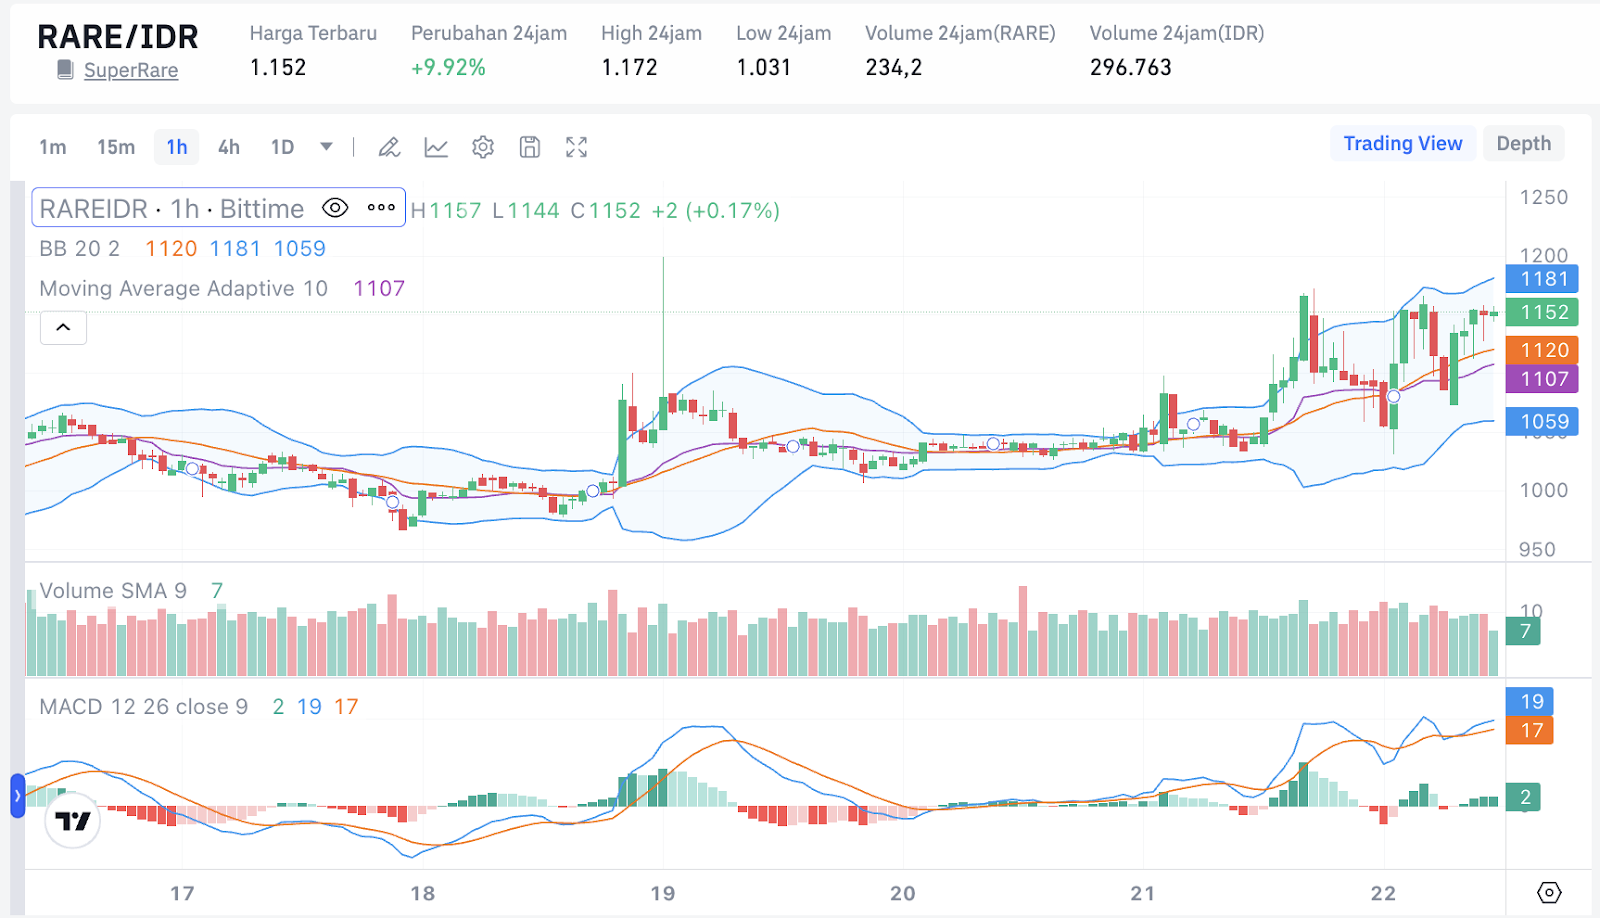Open the SuperRare link

[x=131, y=70]
